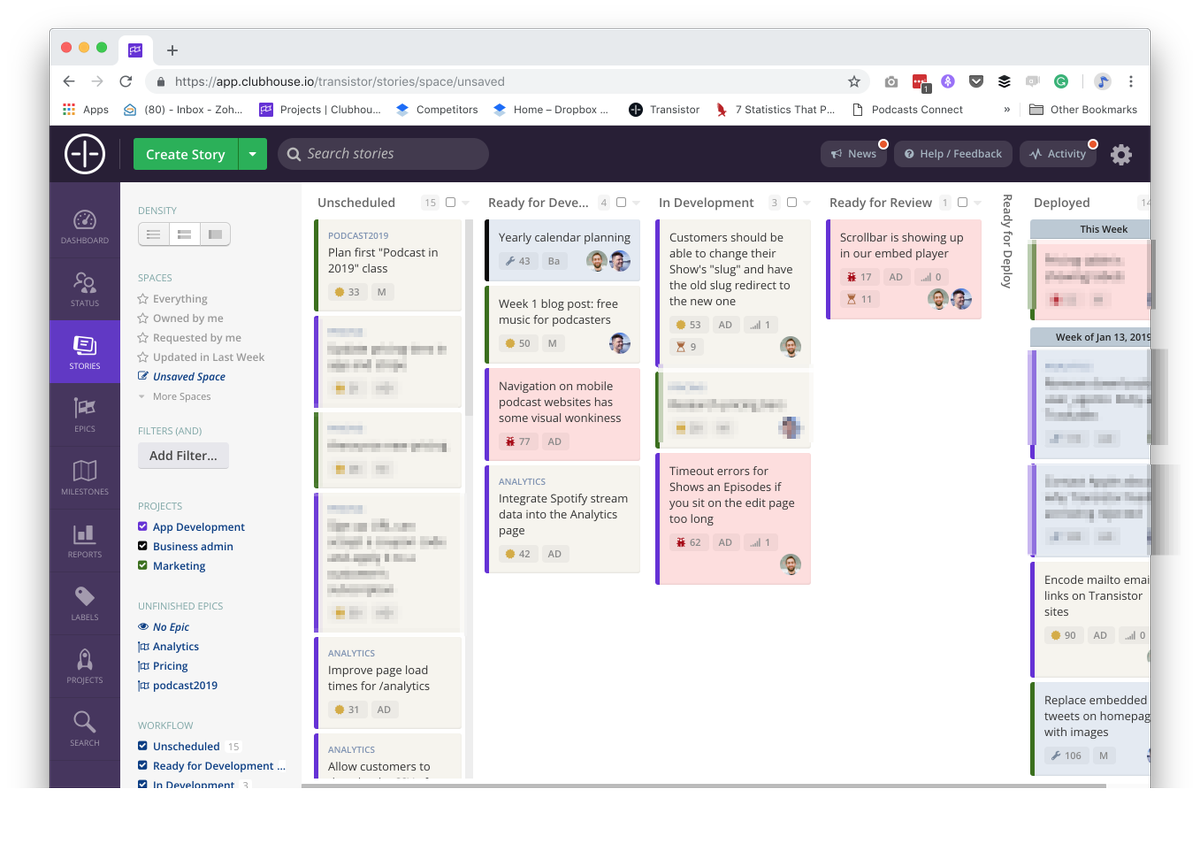Image resolution: width=1200 pixels, height=867 pixels.
Task: Uncheck the App Development project checkbox
Action: tap(143, 527)
